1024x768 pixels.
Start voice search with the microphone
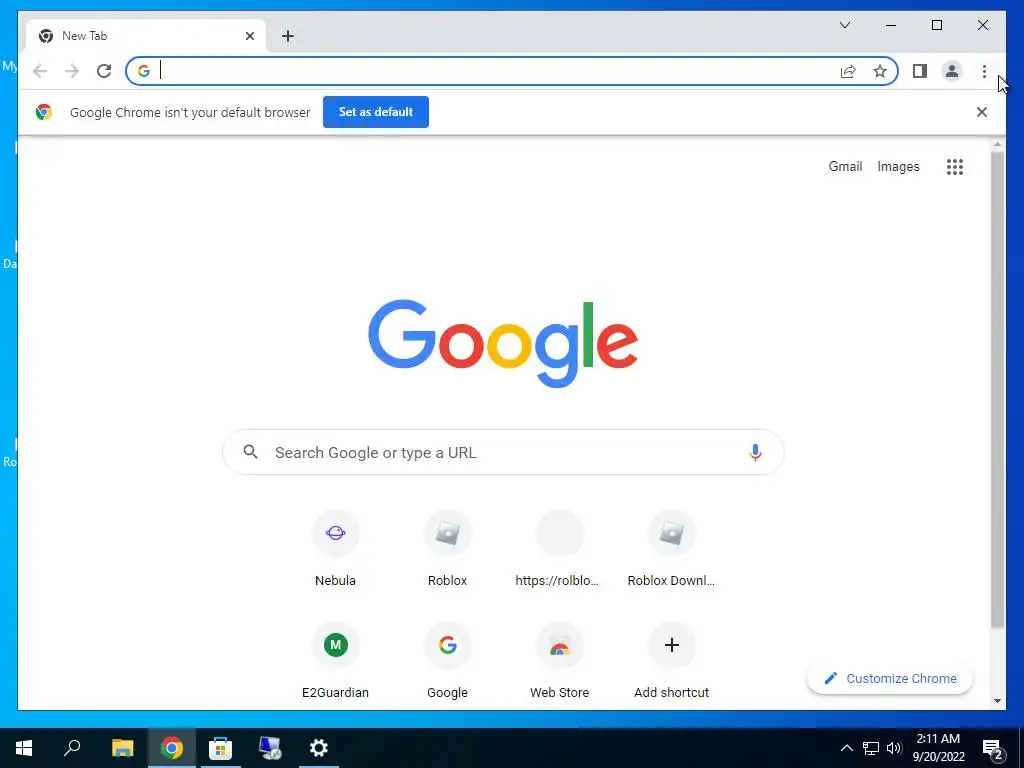[x=755, y=452]
